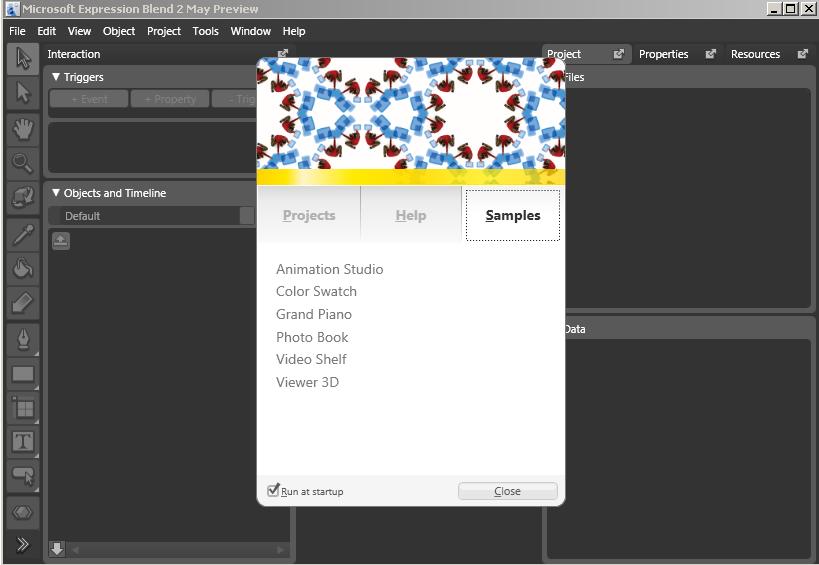Switch to the Properties panel tab
819x565 pixels.
[x=663, y=54]
